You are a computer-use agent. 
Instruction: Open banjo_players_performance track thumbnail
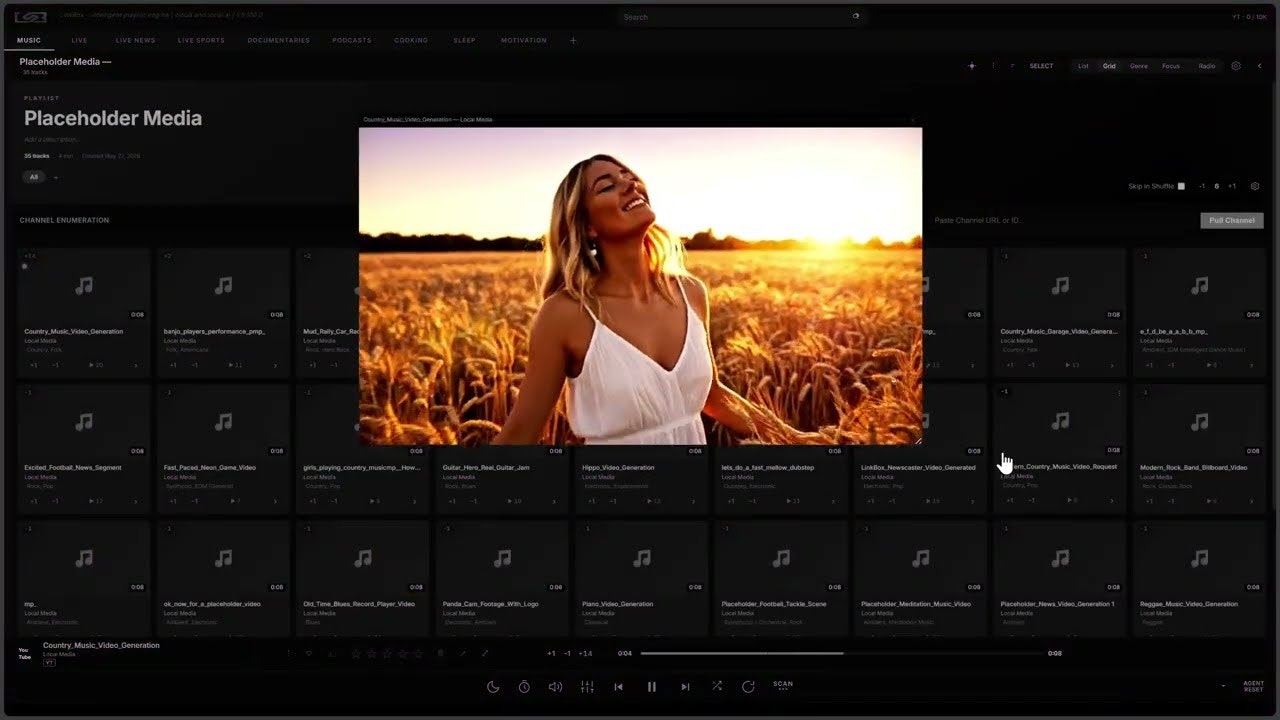[x=223, y=285]
